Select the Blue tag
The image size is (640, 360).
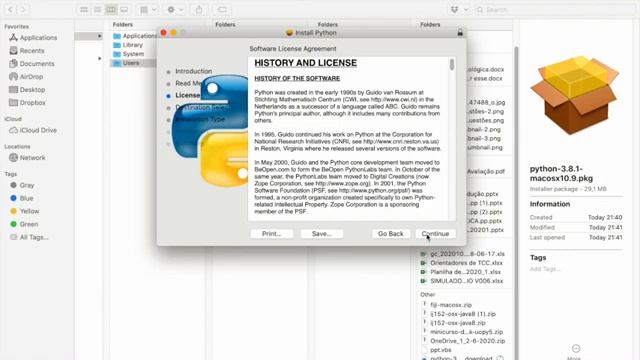click(x=26, y=198)
